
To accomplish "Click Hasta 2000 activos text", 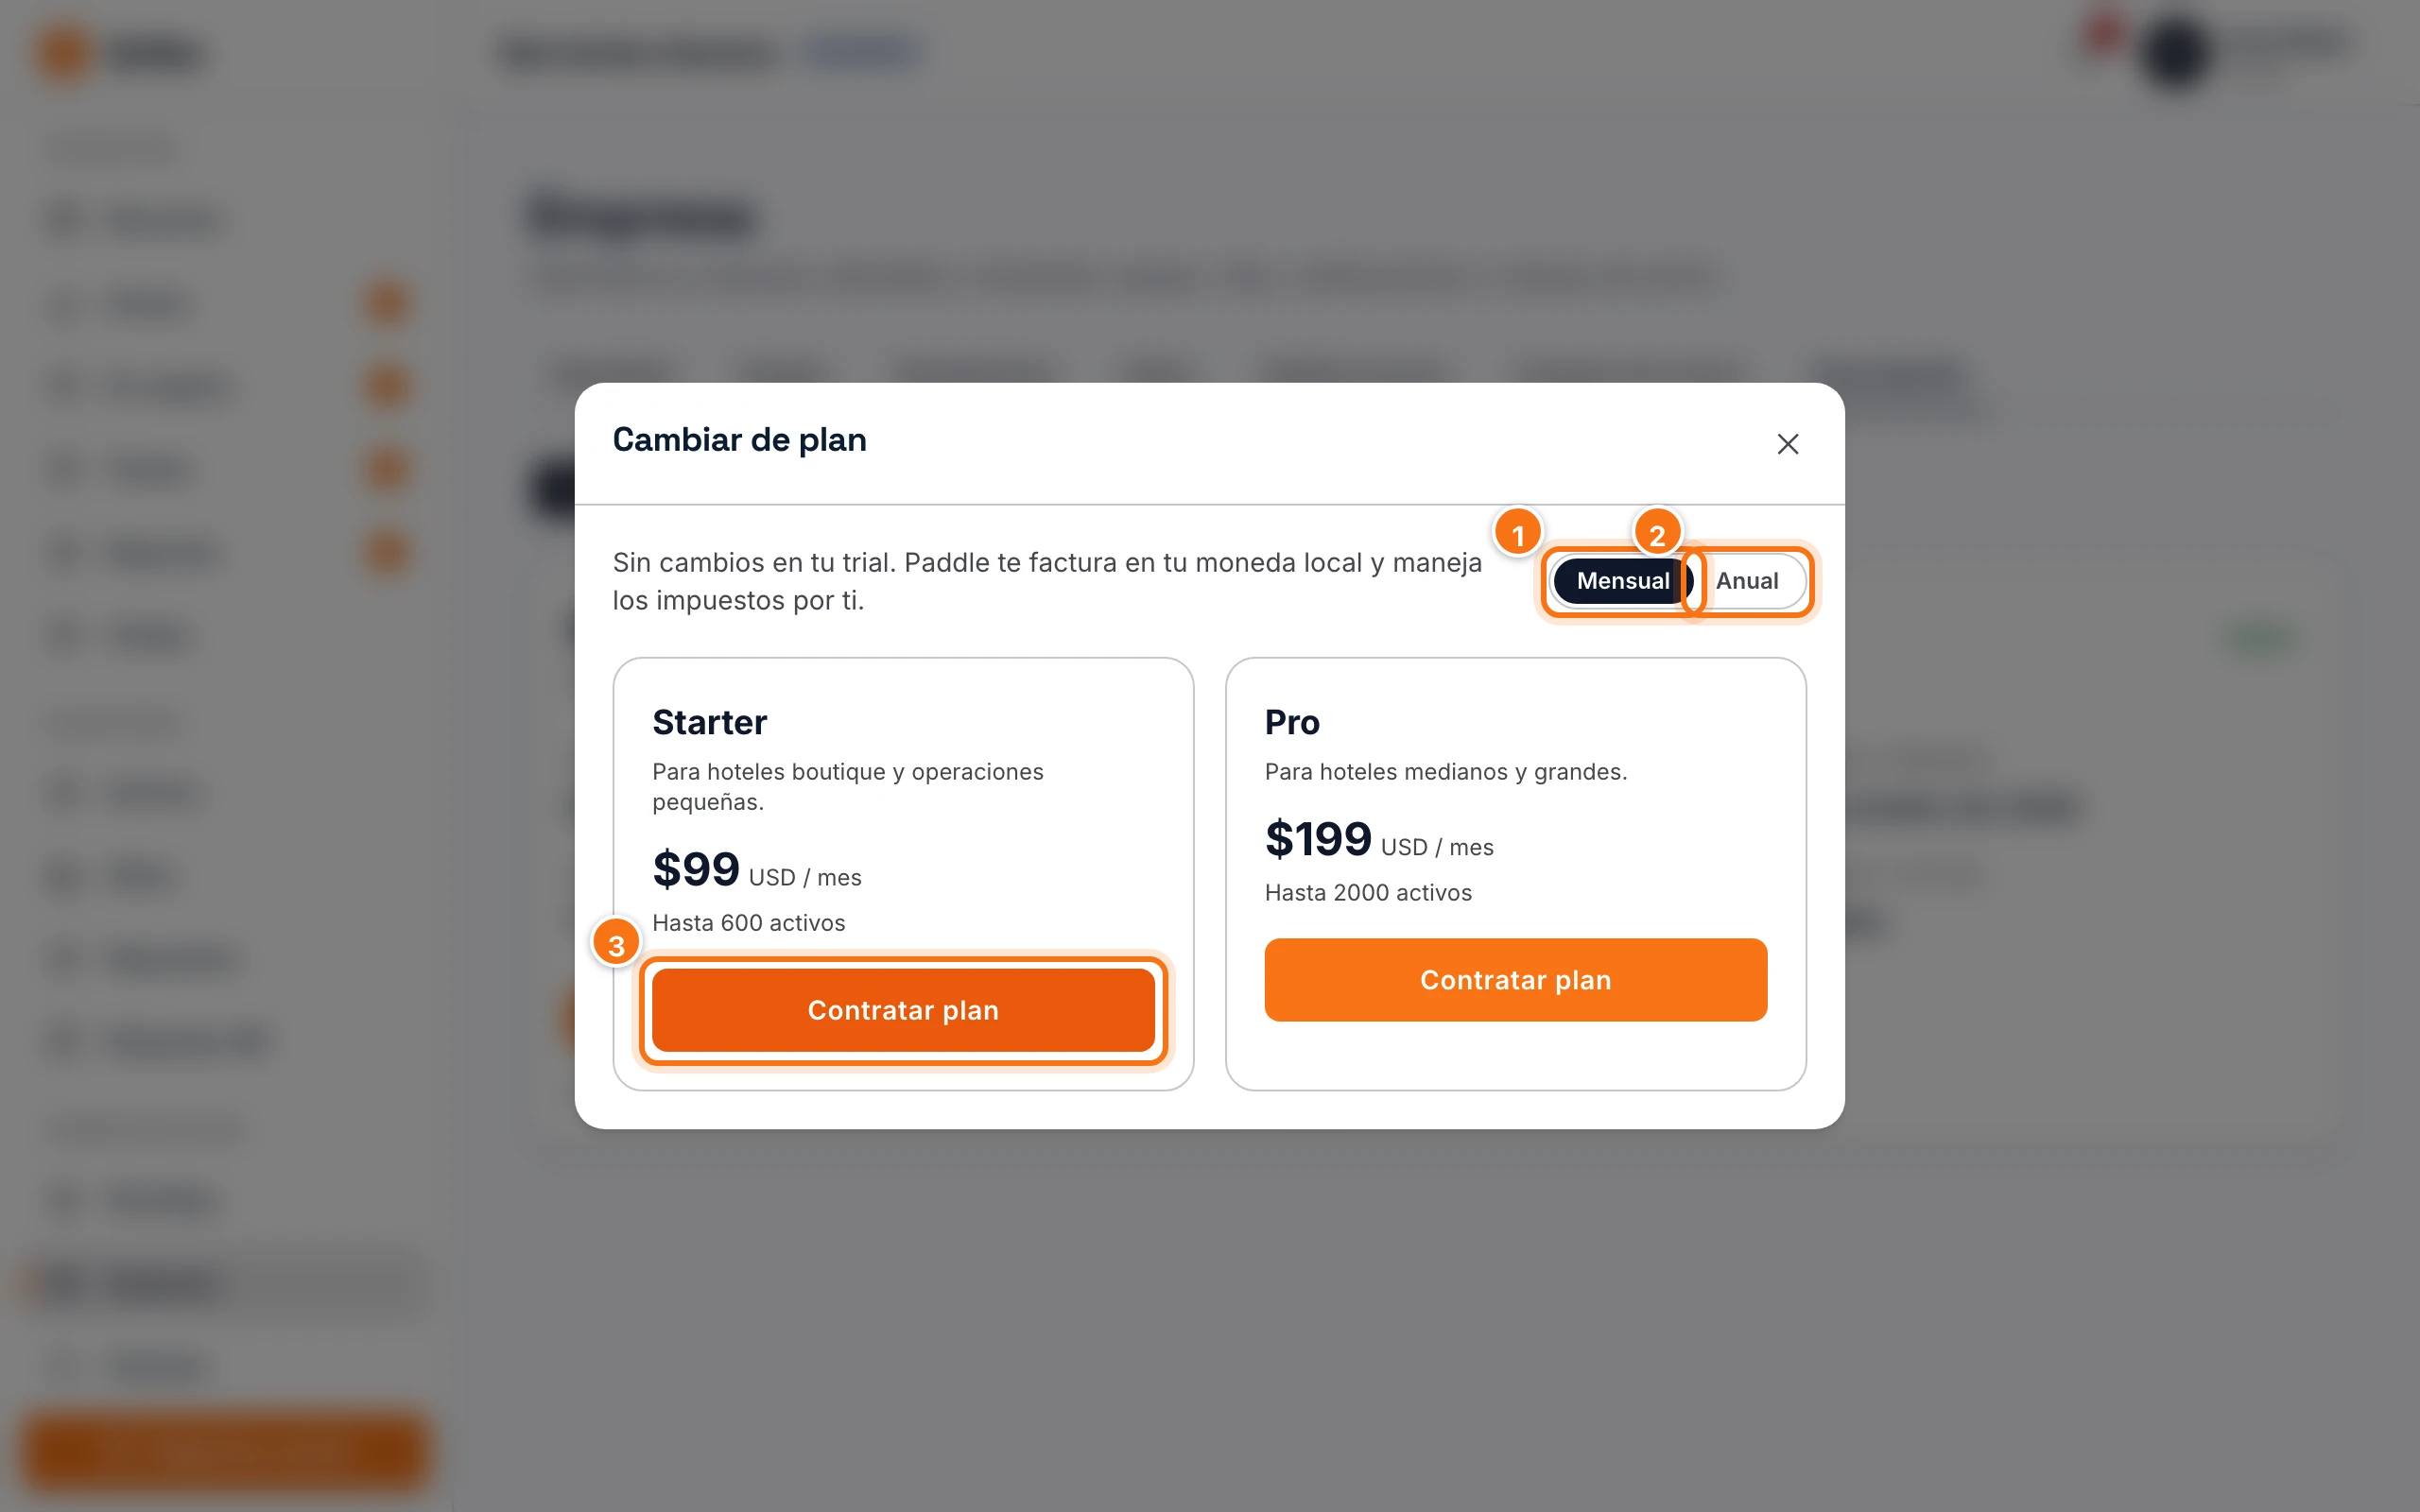I will [1368, 893].
